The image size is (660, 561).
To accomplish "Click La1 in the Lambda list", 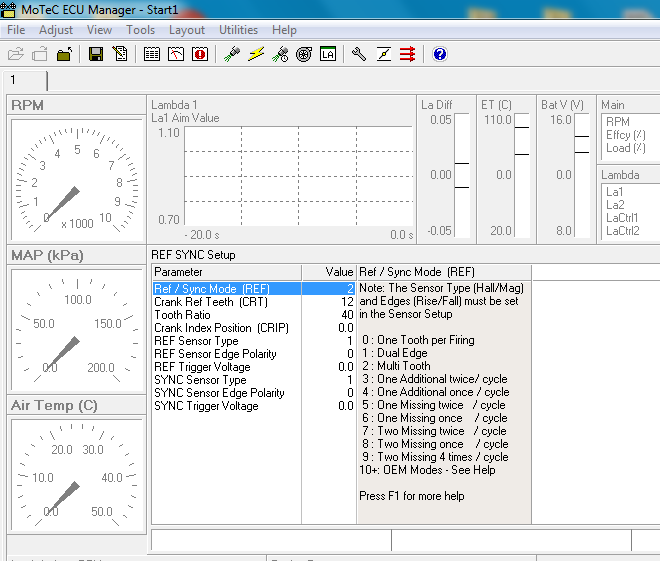I will [x=615, y=192].
